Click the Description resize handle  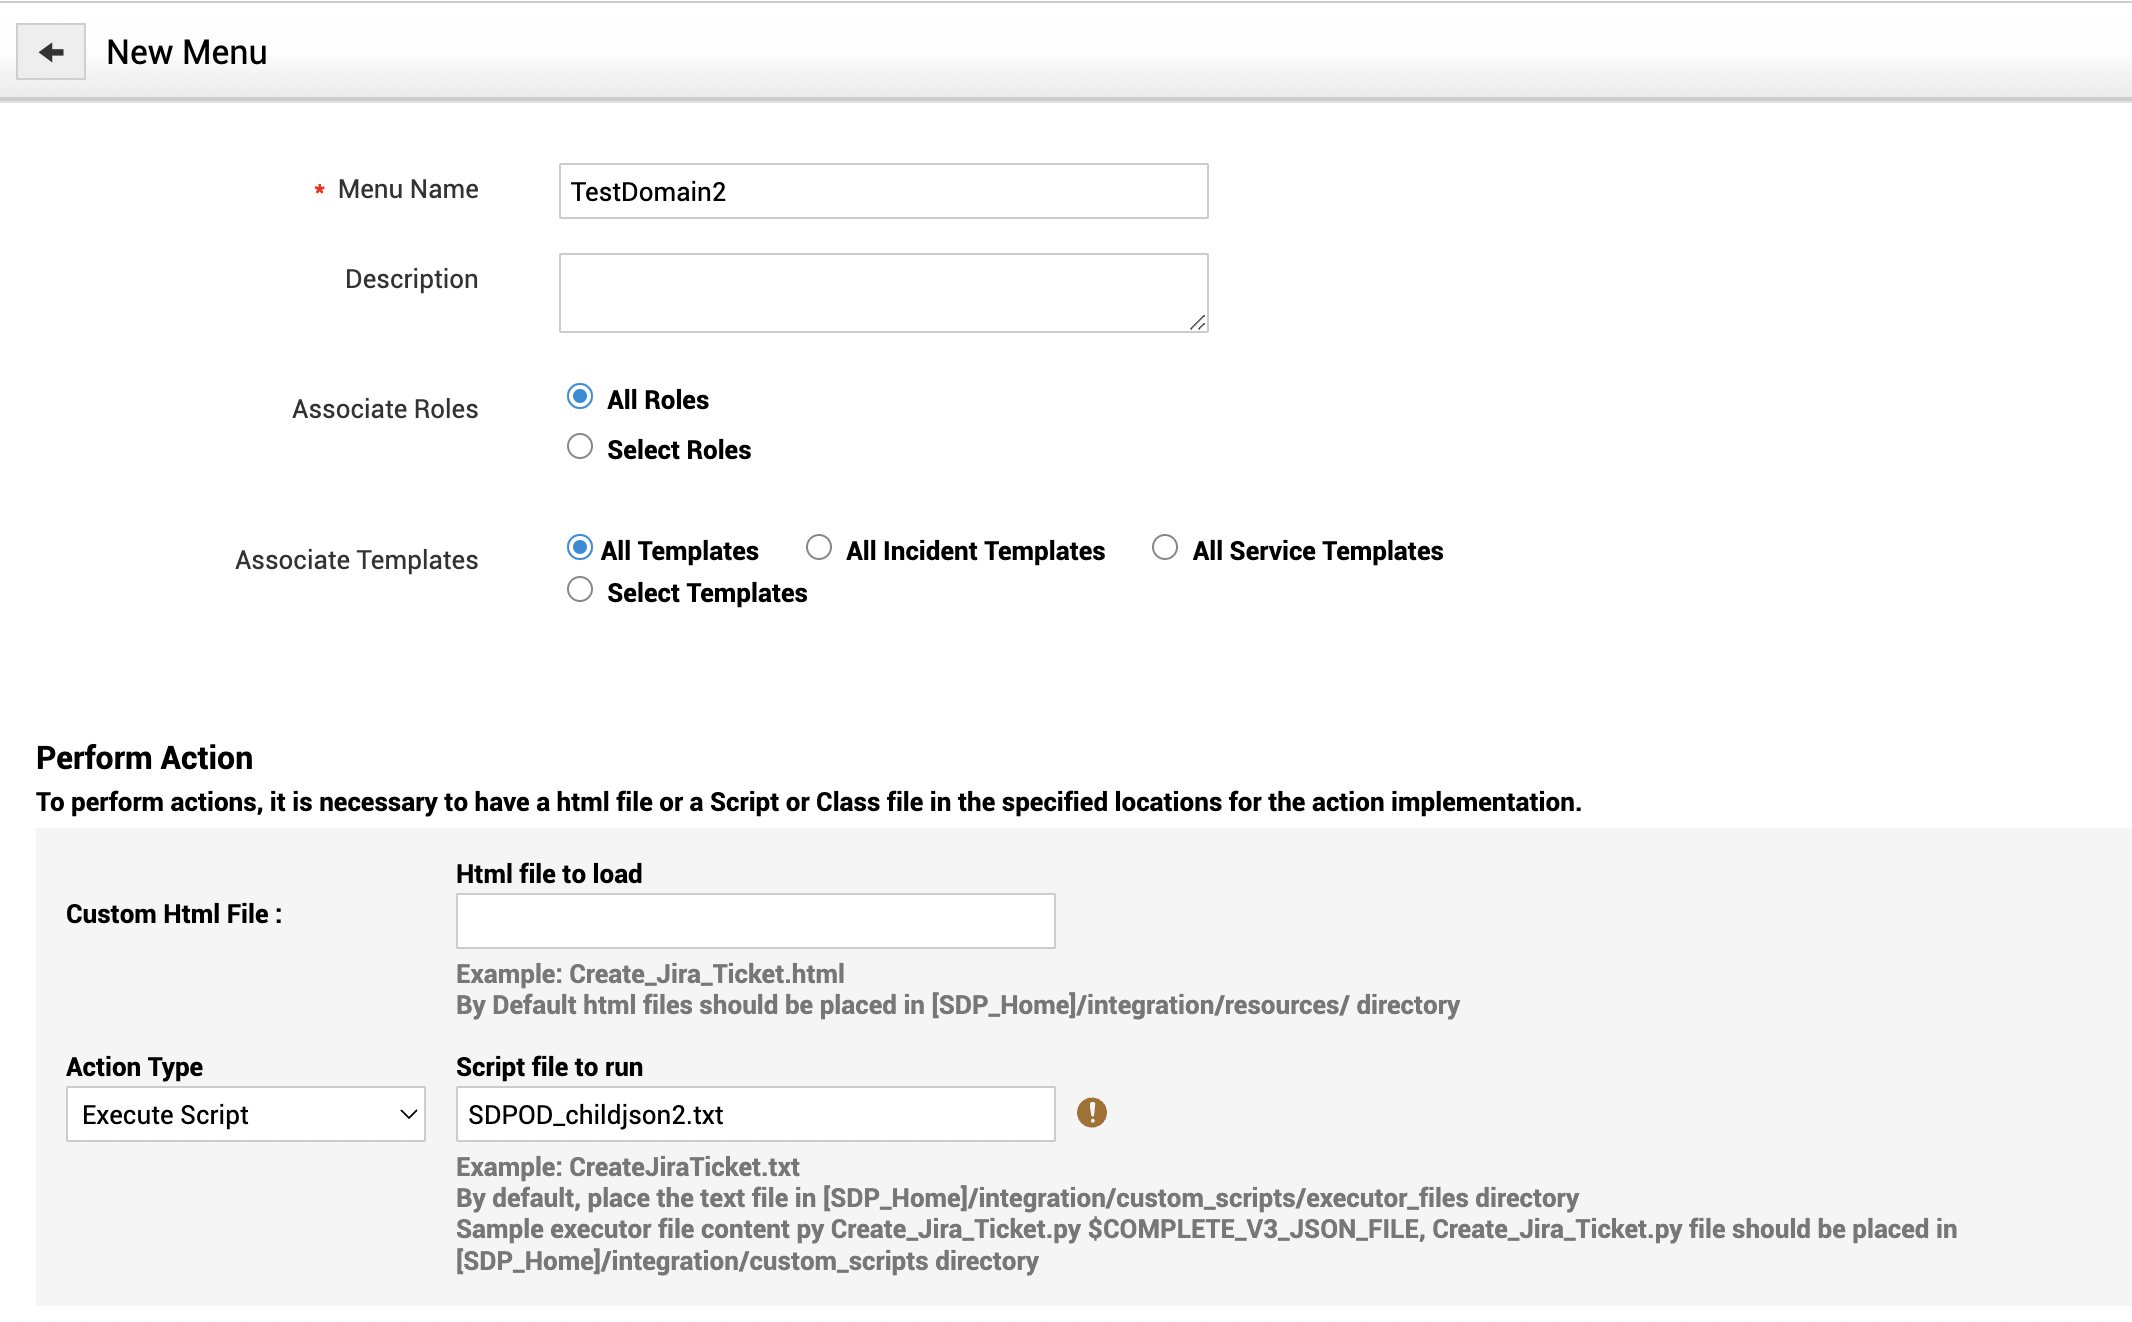1197,322
